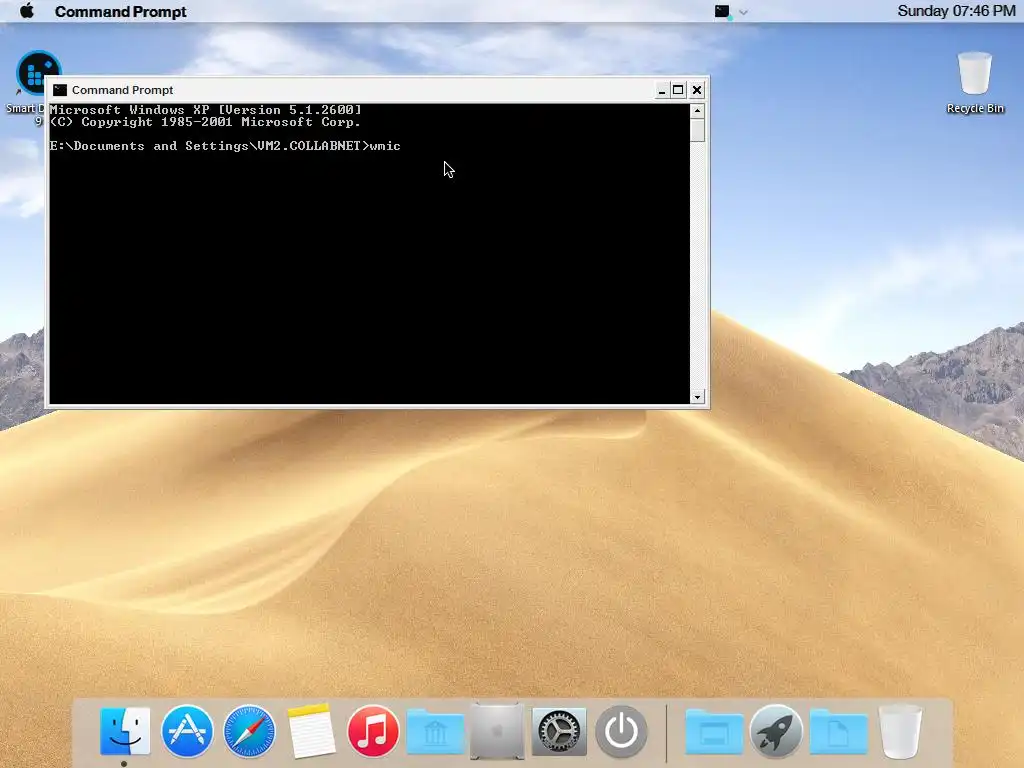Click the command prompt tray icon in menu bar
The height and width of the screenshot is (768, 1024).
pos(722,11)
